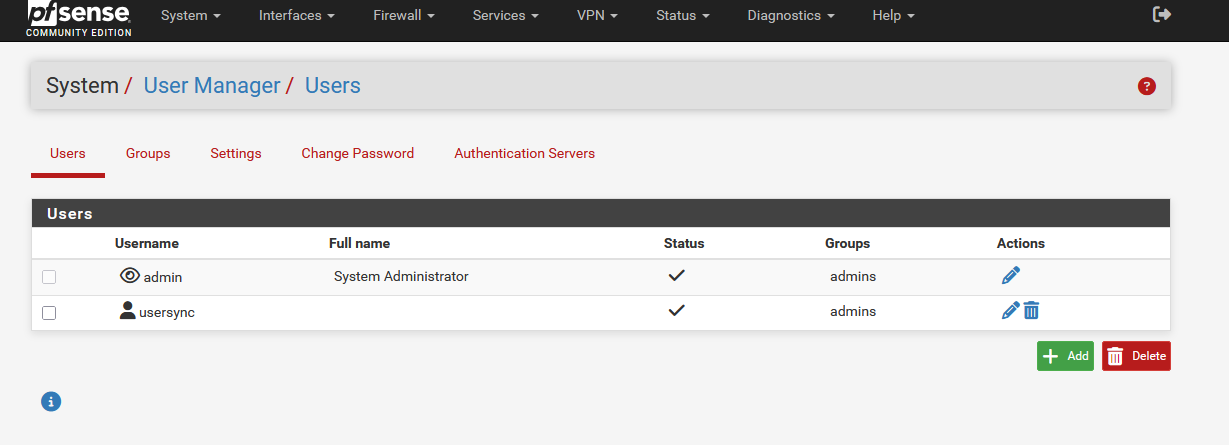
Task: Click the eye icon beside admin
Action: point(129,276)
